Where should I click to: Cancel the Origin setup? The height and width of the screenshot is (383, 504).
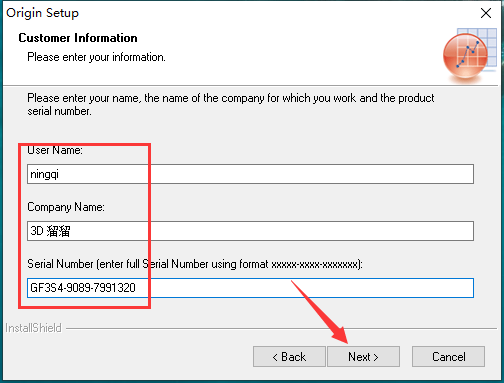tap(448, 357)
